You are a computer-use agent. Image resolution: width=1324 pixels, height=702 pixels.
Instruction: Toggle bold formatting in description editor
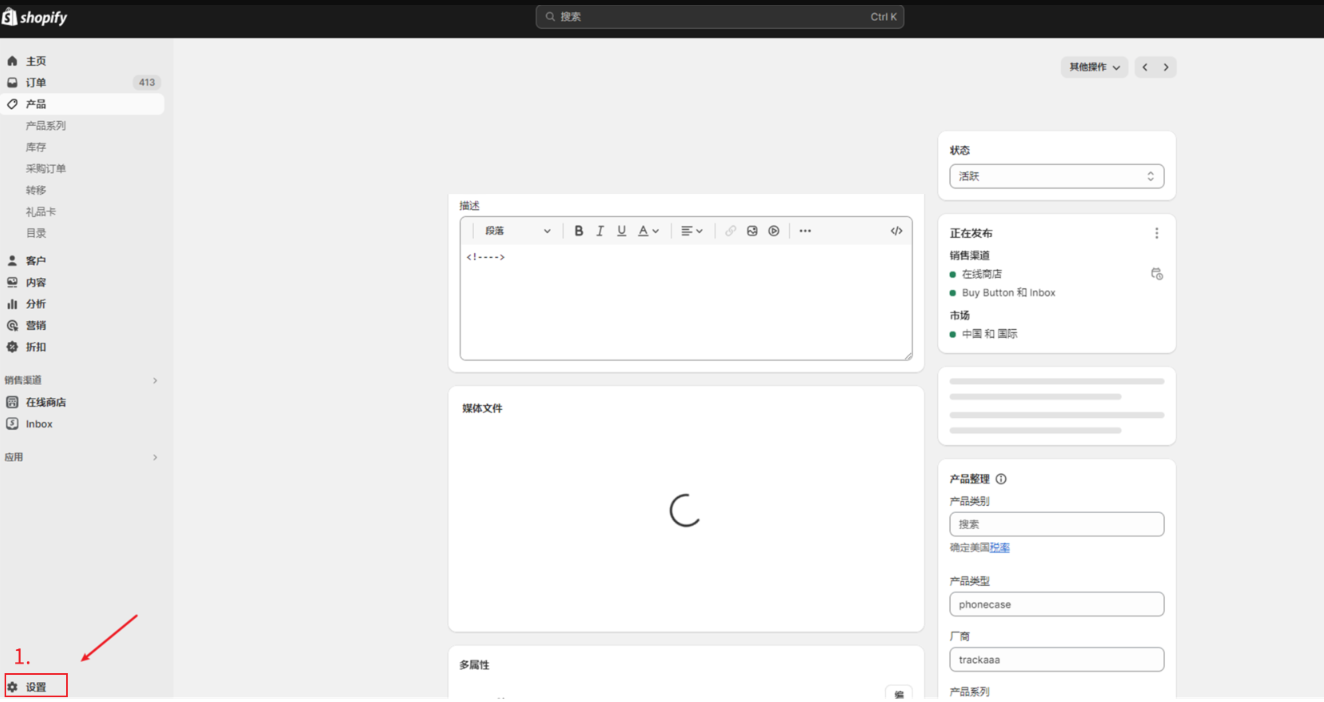pyautogui.click(x=578, y=231)
